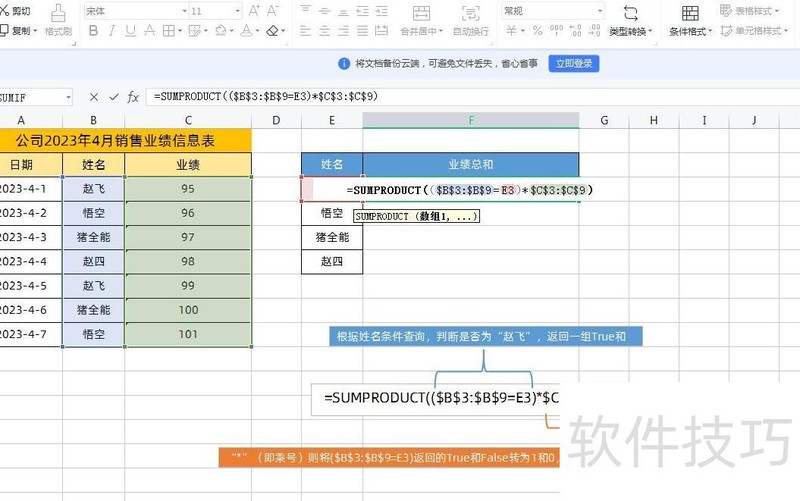
Task: Click the Clear eraser icon
Action: (x=272, y=31)
